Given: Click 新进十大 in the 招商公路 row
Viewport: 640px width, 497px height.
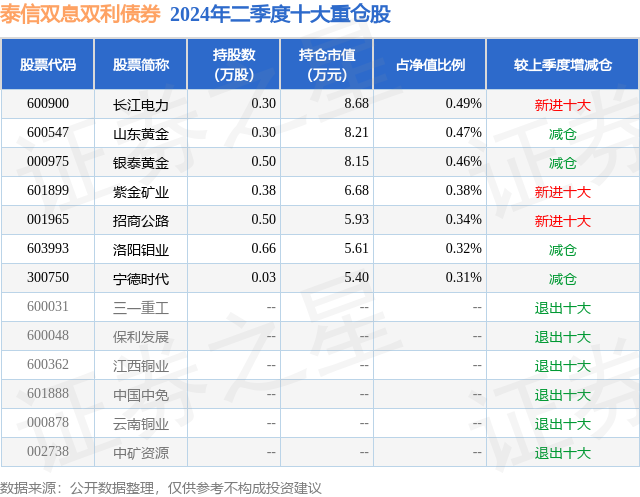Looking at the screenshot, I should (x=562, y=221).
